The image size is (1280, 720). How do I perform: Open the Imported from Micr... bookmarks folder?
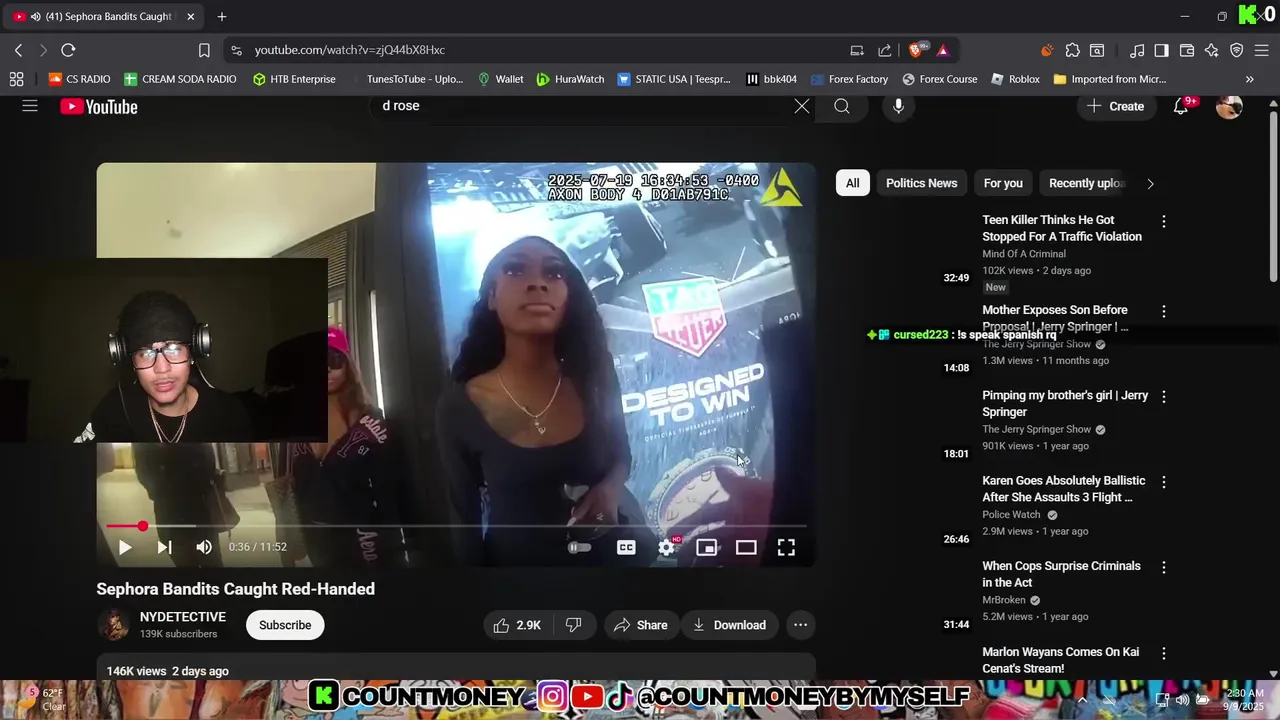1109,79
